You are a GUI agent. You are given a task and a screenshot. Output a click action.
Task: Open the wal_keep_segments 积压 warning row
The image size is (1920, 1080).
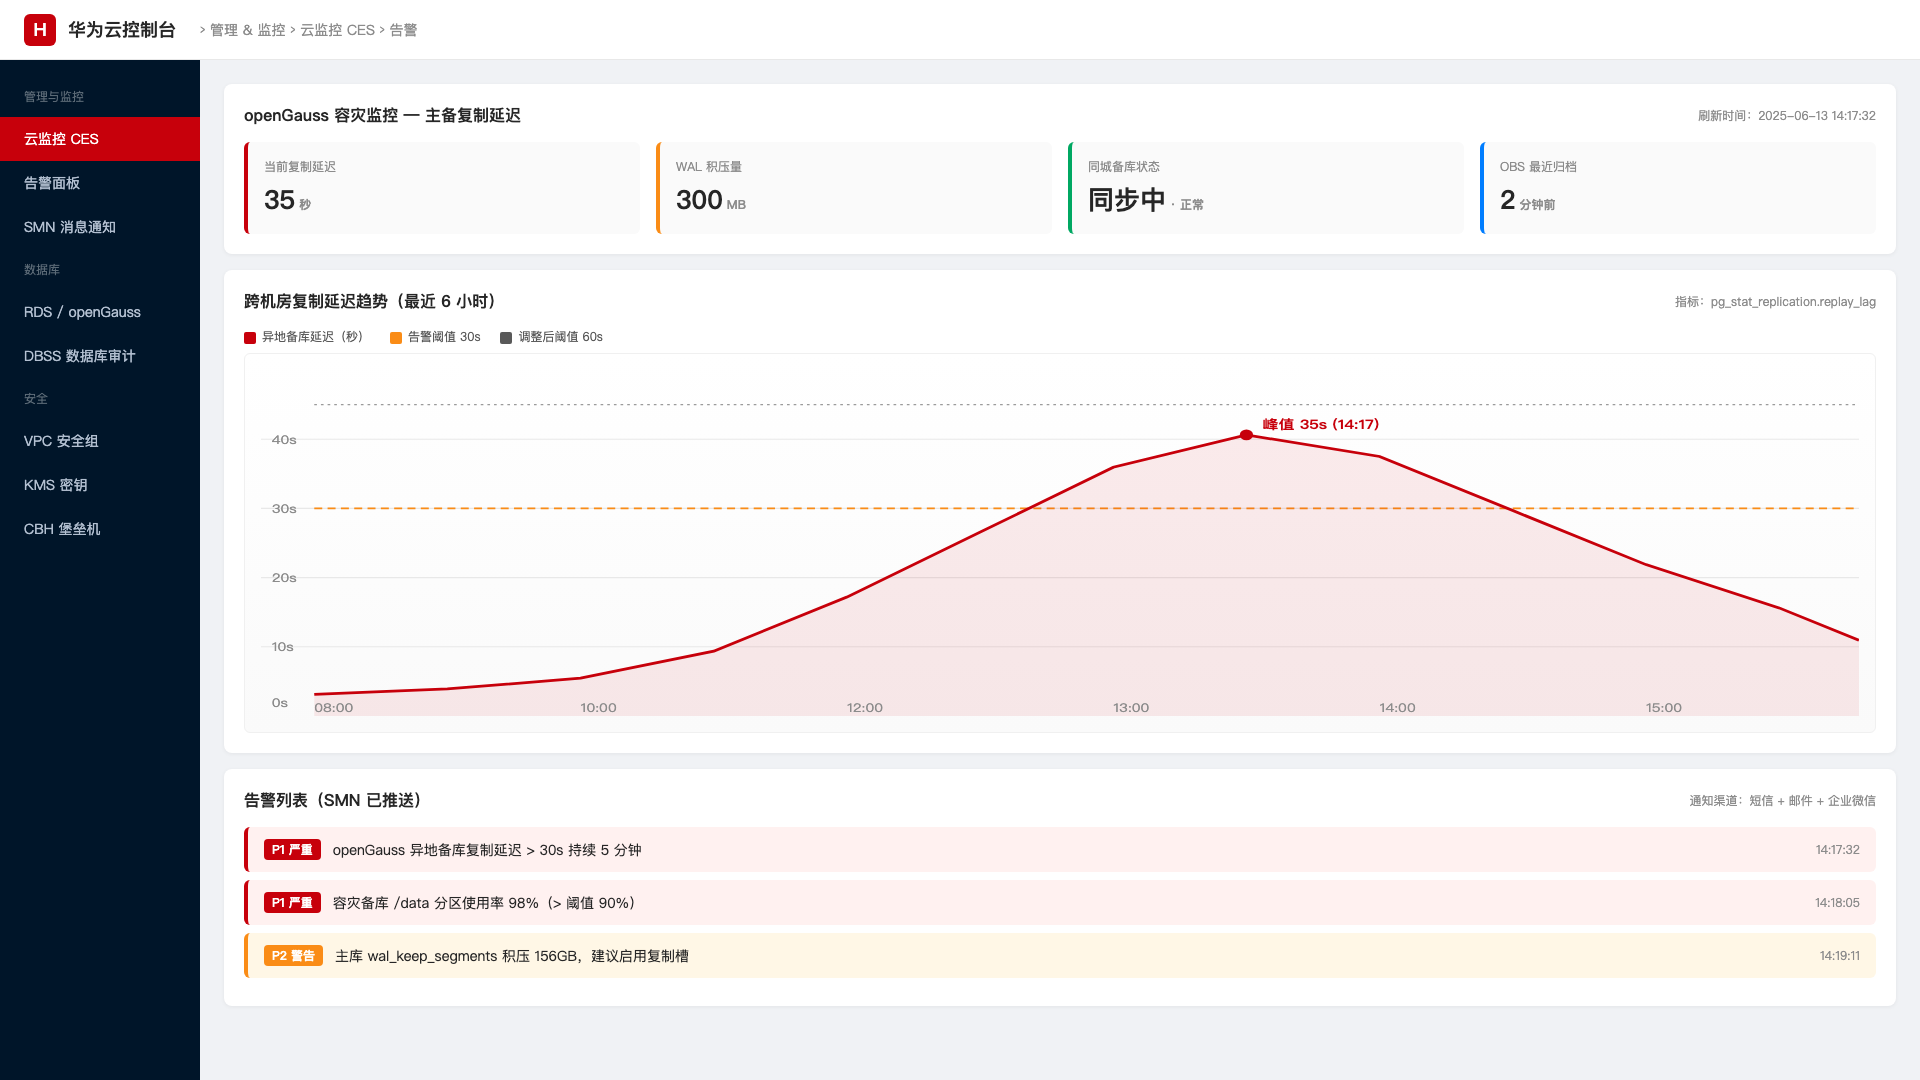point(1060,956)
